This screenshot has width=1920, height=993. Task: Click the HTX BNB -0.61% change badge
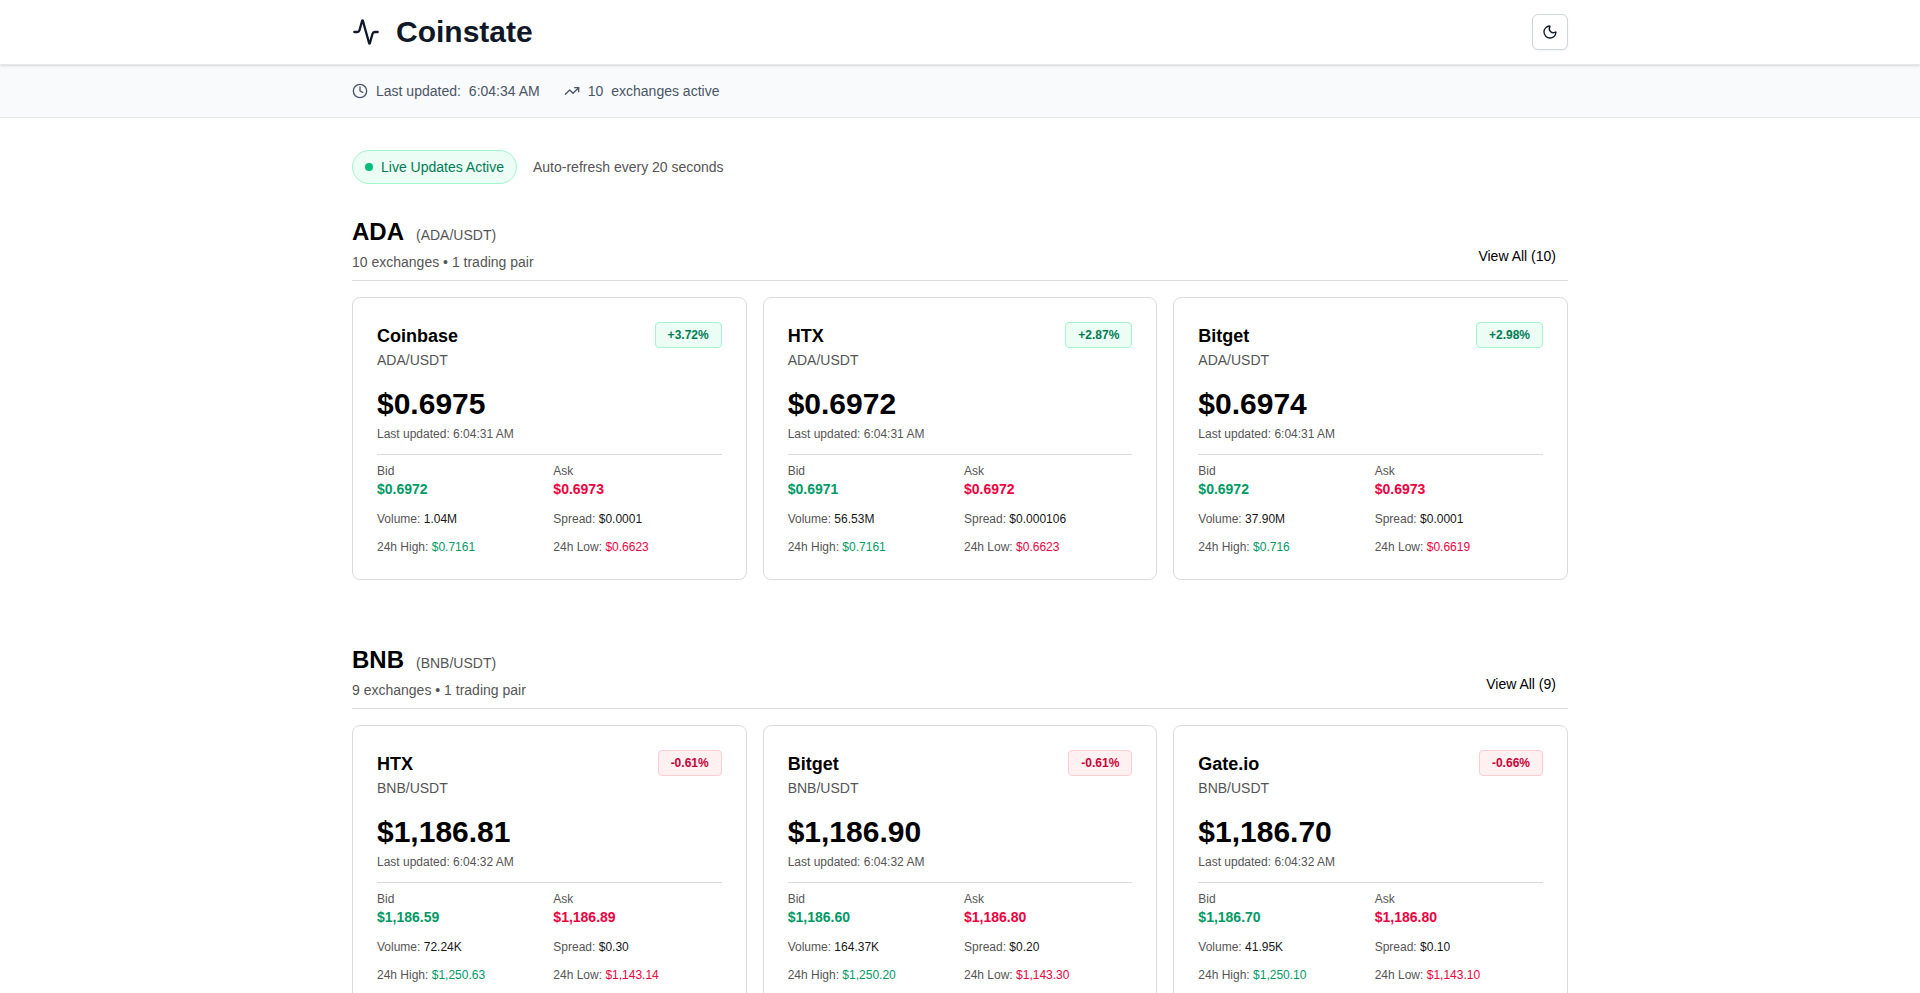[x=689, y=763]
